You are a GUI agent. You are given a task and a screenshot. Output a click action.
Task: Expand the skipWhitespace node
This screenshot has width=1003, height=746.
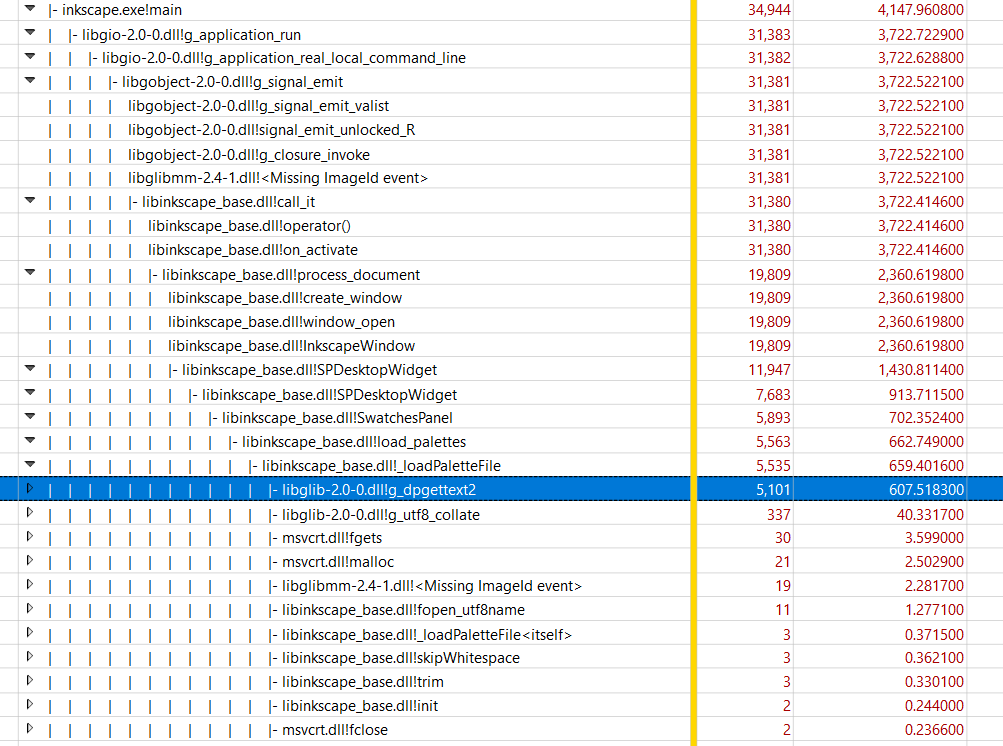[x=29, y=656]
